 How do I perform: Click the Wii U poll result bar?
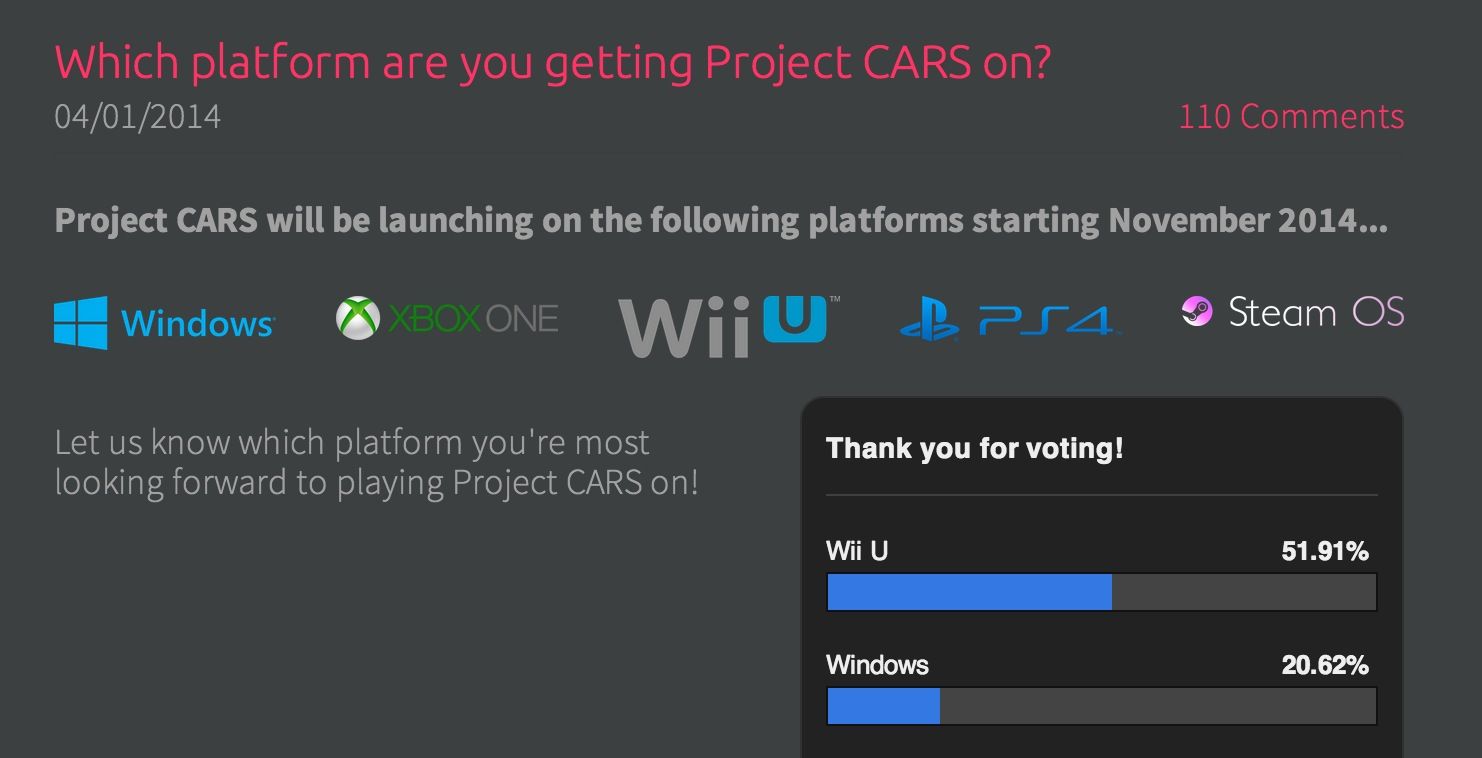coord(1101,592)
